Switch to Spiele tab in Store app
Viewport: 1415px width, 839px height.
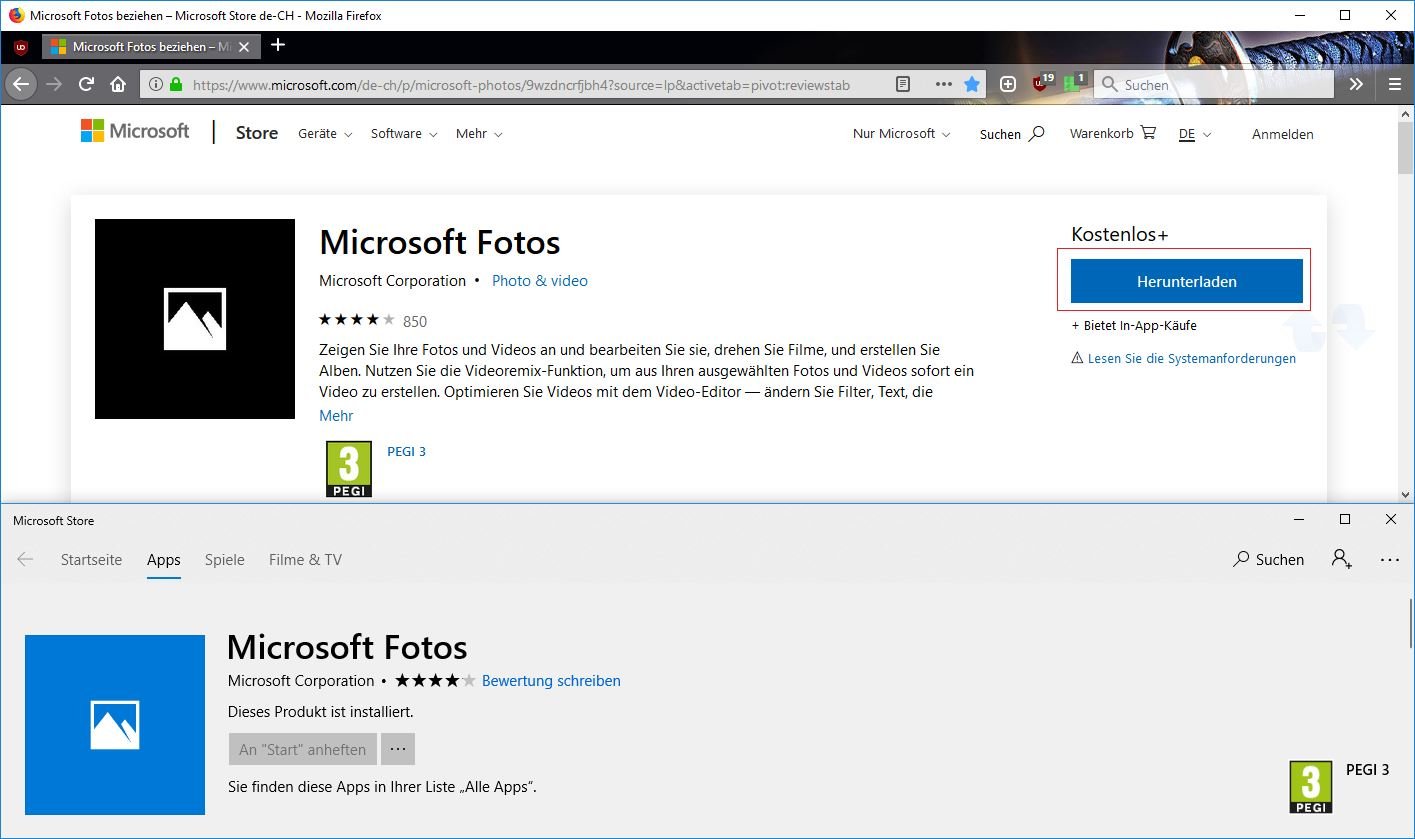tap(224, 560)
